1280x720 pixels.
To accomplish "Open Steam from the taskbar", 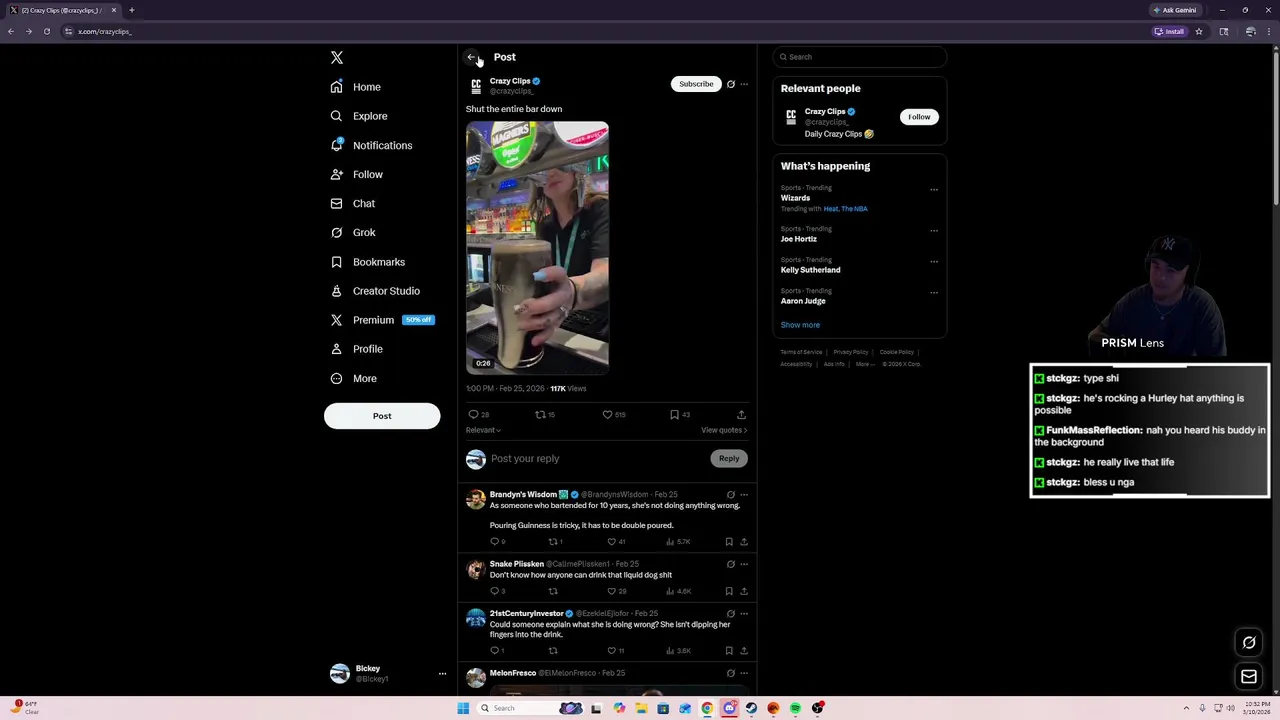I will (x=751, y=708).
